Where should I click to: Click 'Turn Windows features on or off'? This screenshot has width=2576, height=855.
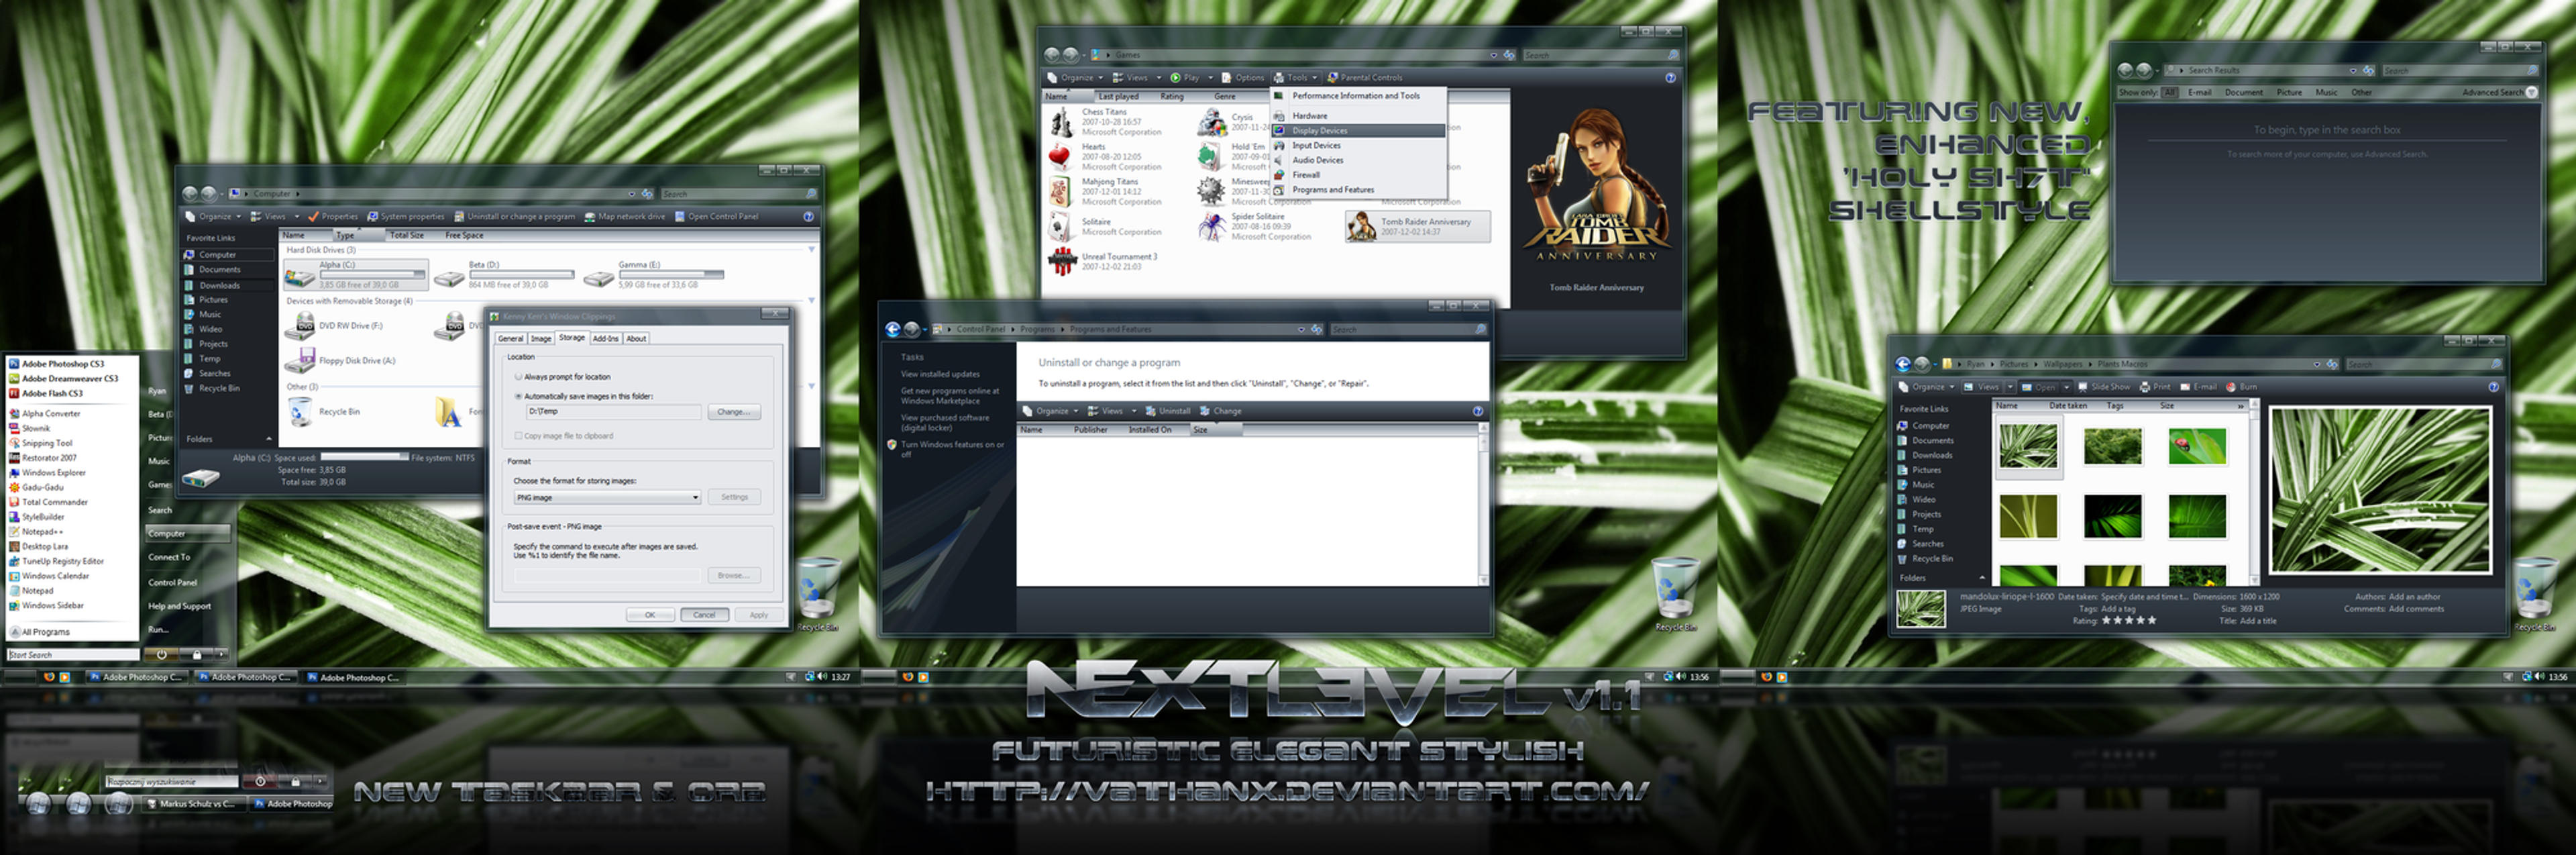(x=952, y=449)
